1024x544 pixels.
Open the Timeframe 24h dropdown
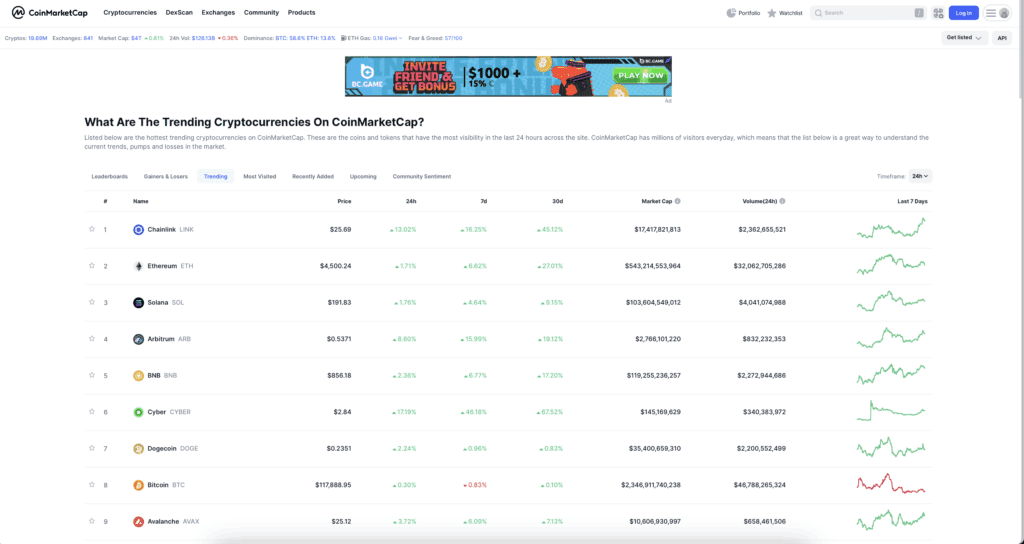920,176
